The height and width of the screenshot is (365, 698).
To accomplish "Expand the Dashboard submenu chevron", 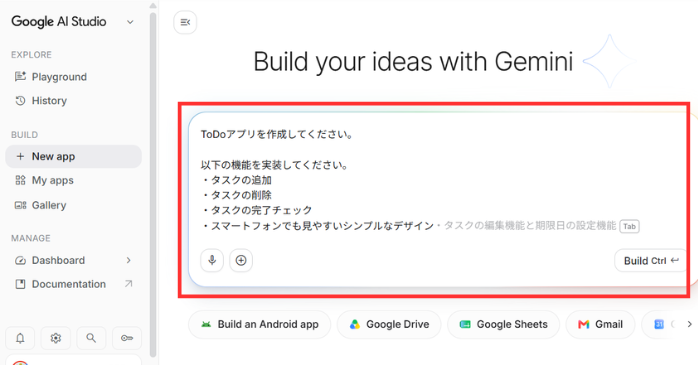I will click(x=129, y=260).
